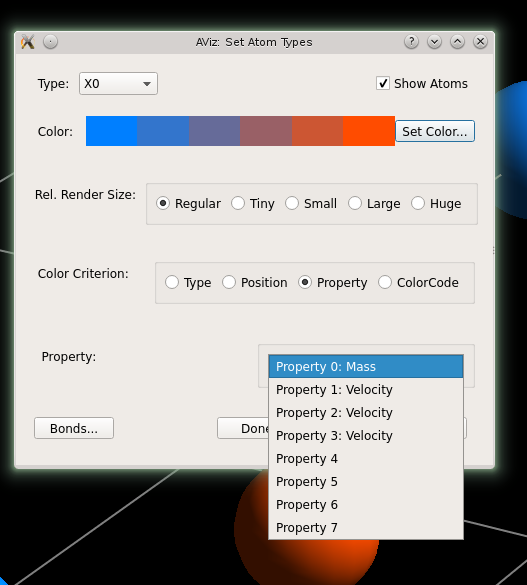Select Property 5 in dropdown list
This screenshot has width=527, height=585.
(366, 482)
